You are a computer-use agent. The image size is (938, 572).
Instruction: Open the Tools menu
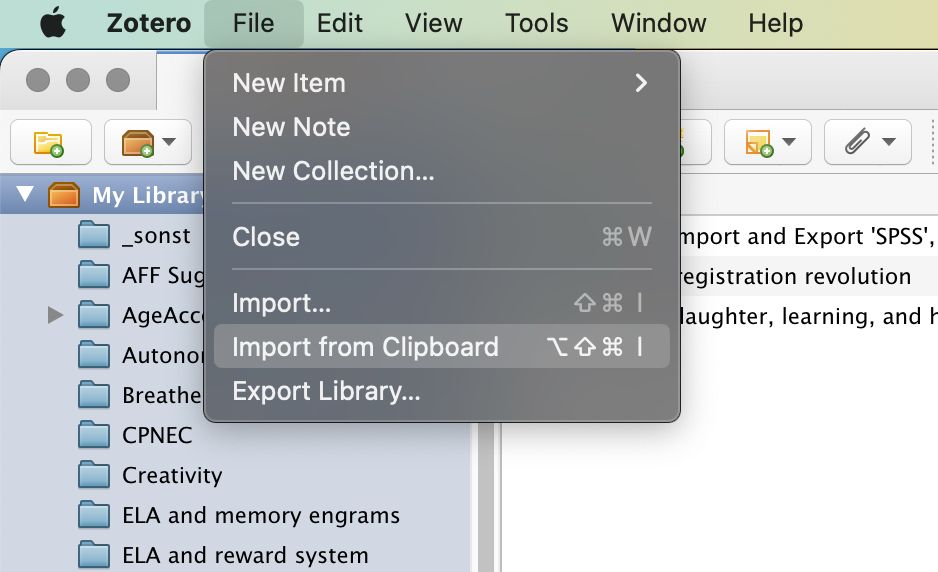coord(537,23)
